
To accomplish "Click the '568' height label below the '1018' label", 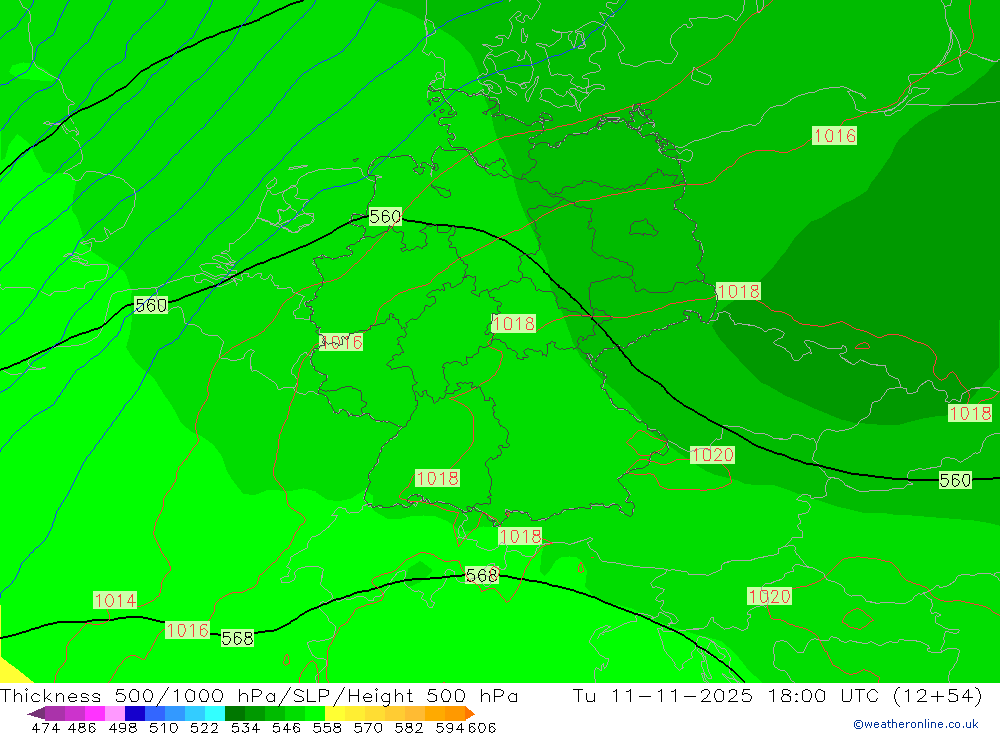I will tap(482, 575).
